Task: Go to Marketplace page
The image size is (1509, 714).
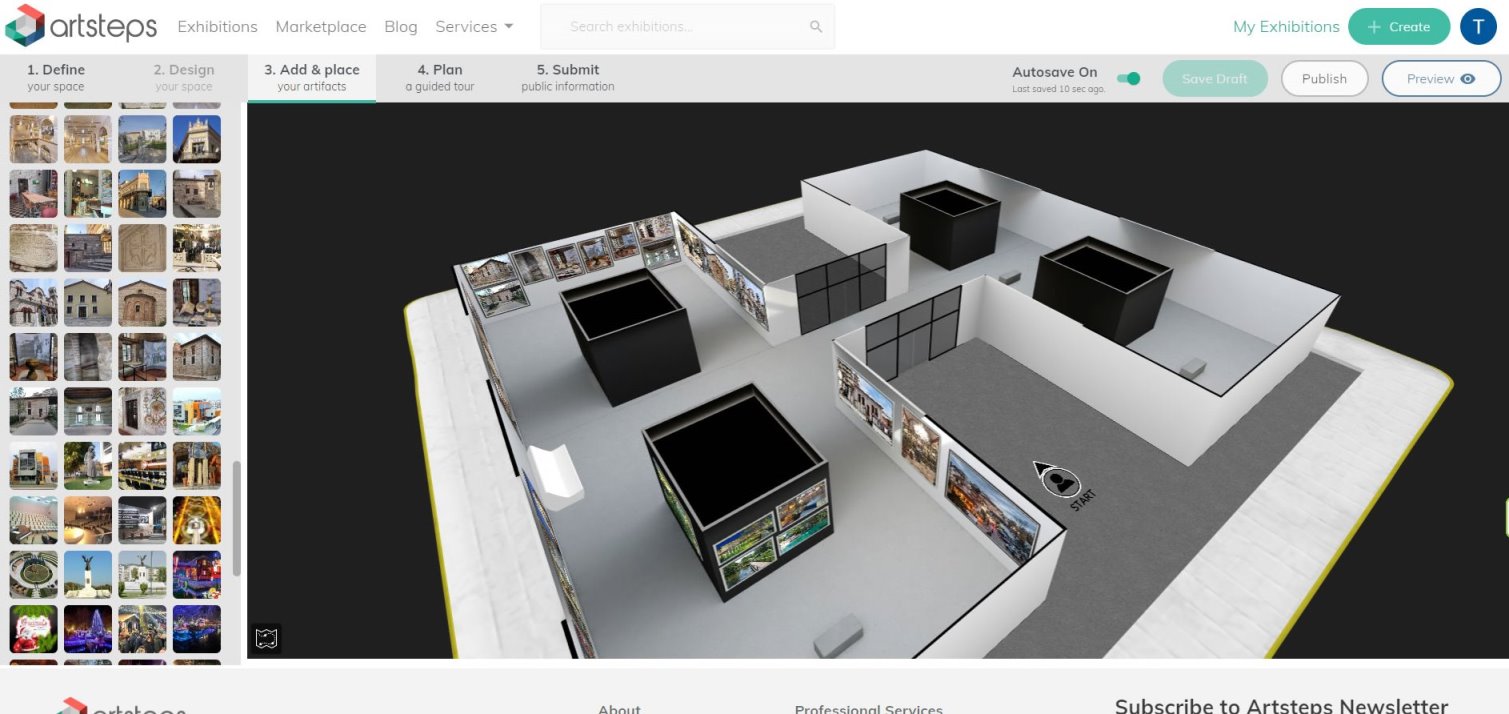Action: click(321, 27)
